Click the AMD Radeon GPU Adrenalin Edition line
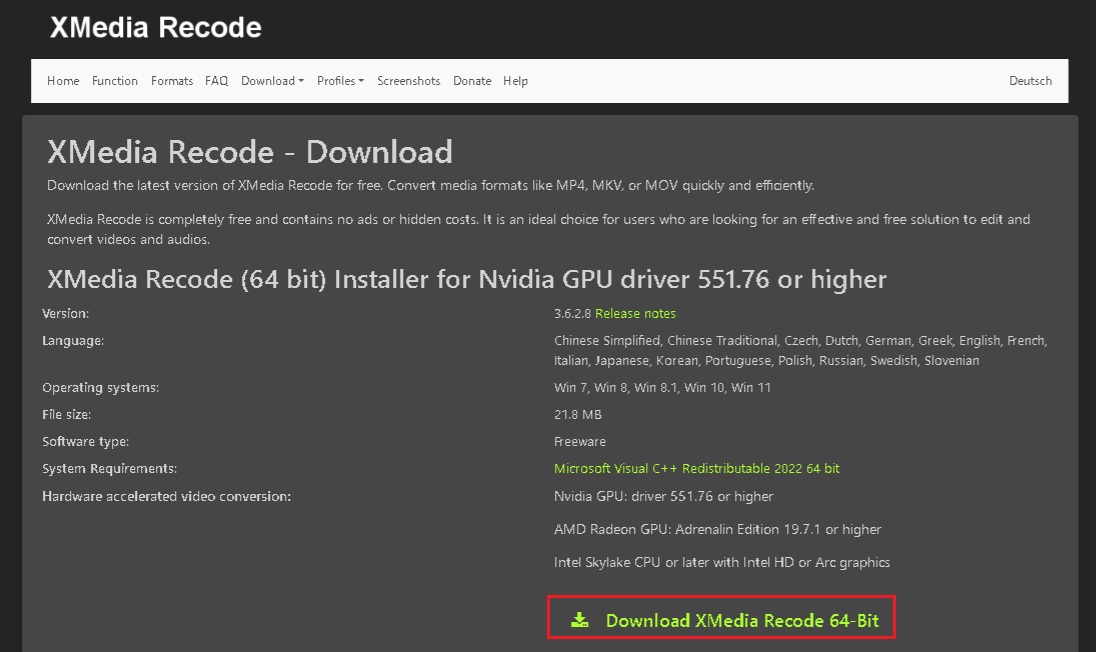This screenshot has height=652, width=1096. coord(717,529)
